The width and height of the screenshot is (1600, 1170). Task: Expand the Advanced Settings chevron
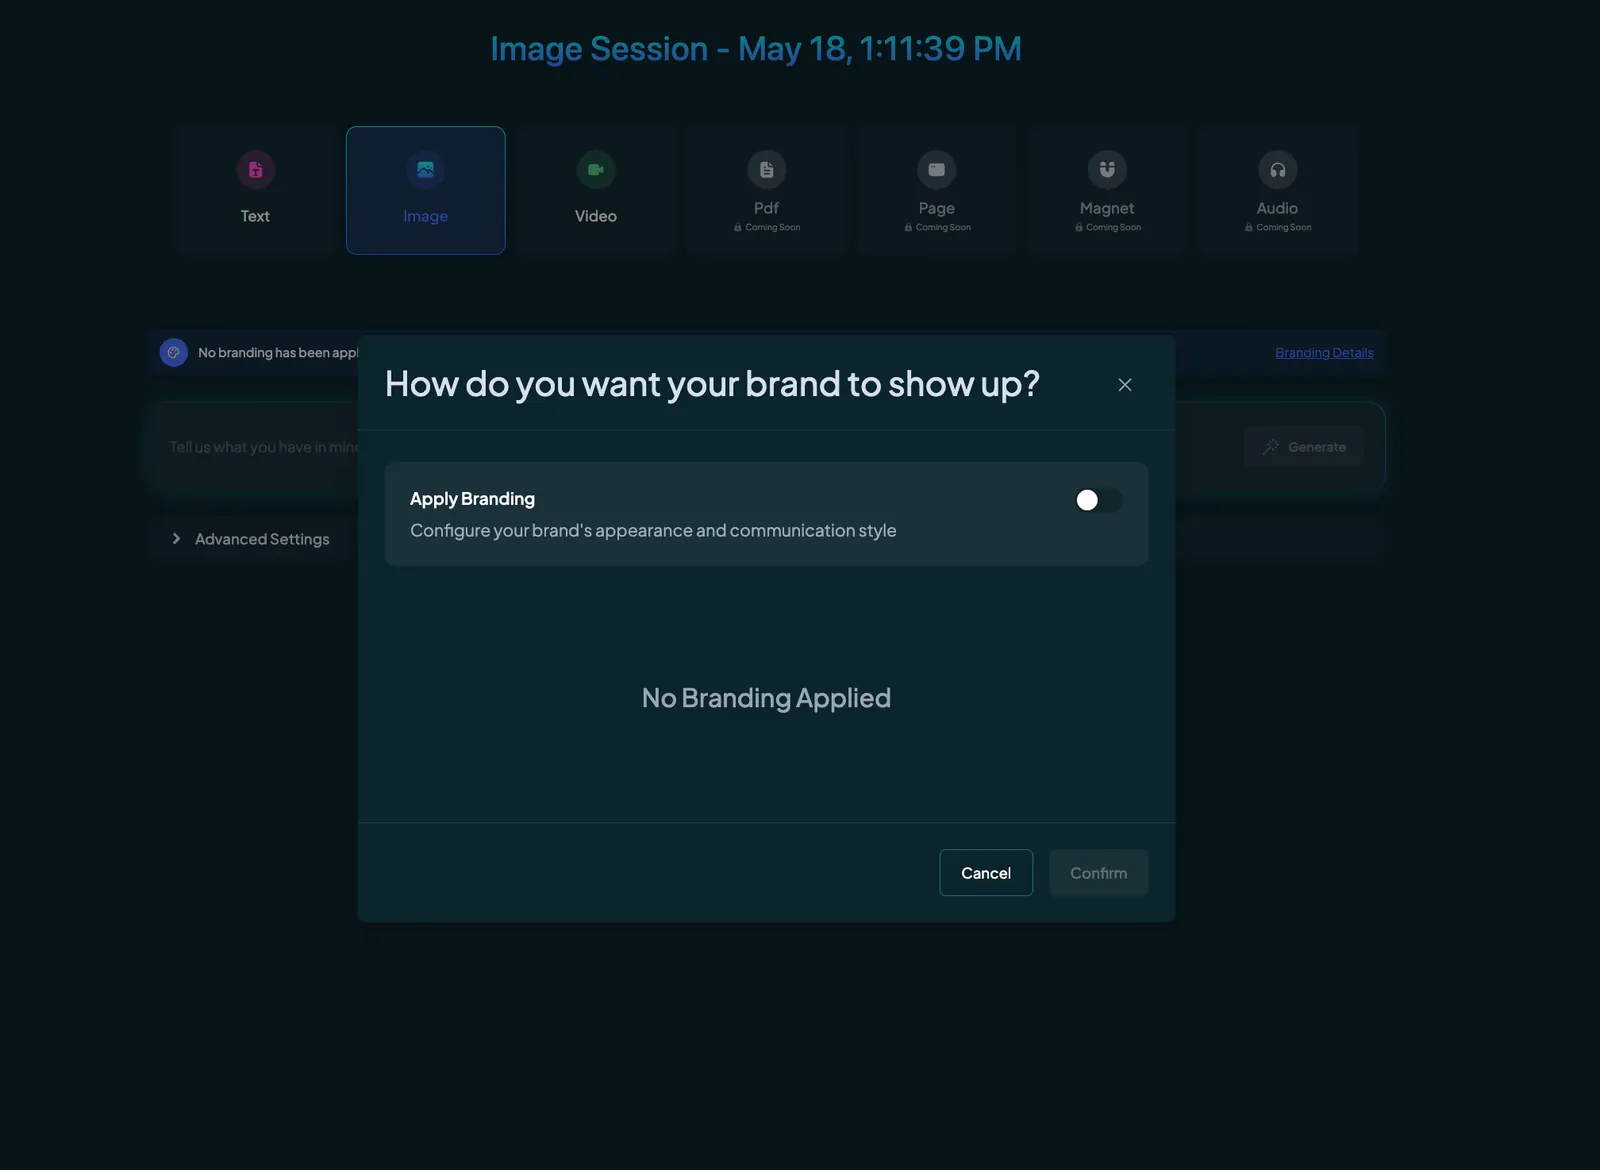(176, 539)
